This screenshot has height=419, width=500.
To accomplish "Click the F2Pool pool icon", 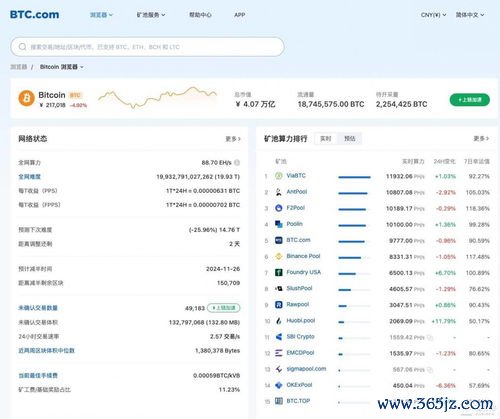I will [279, 208].
